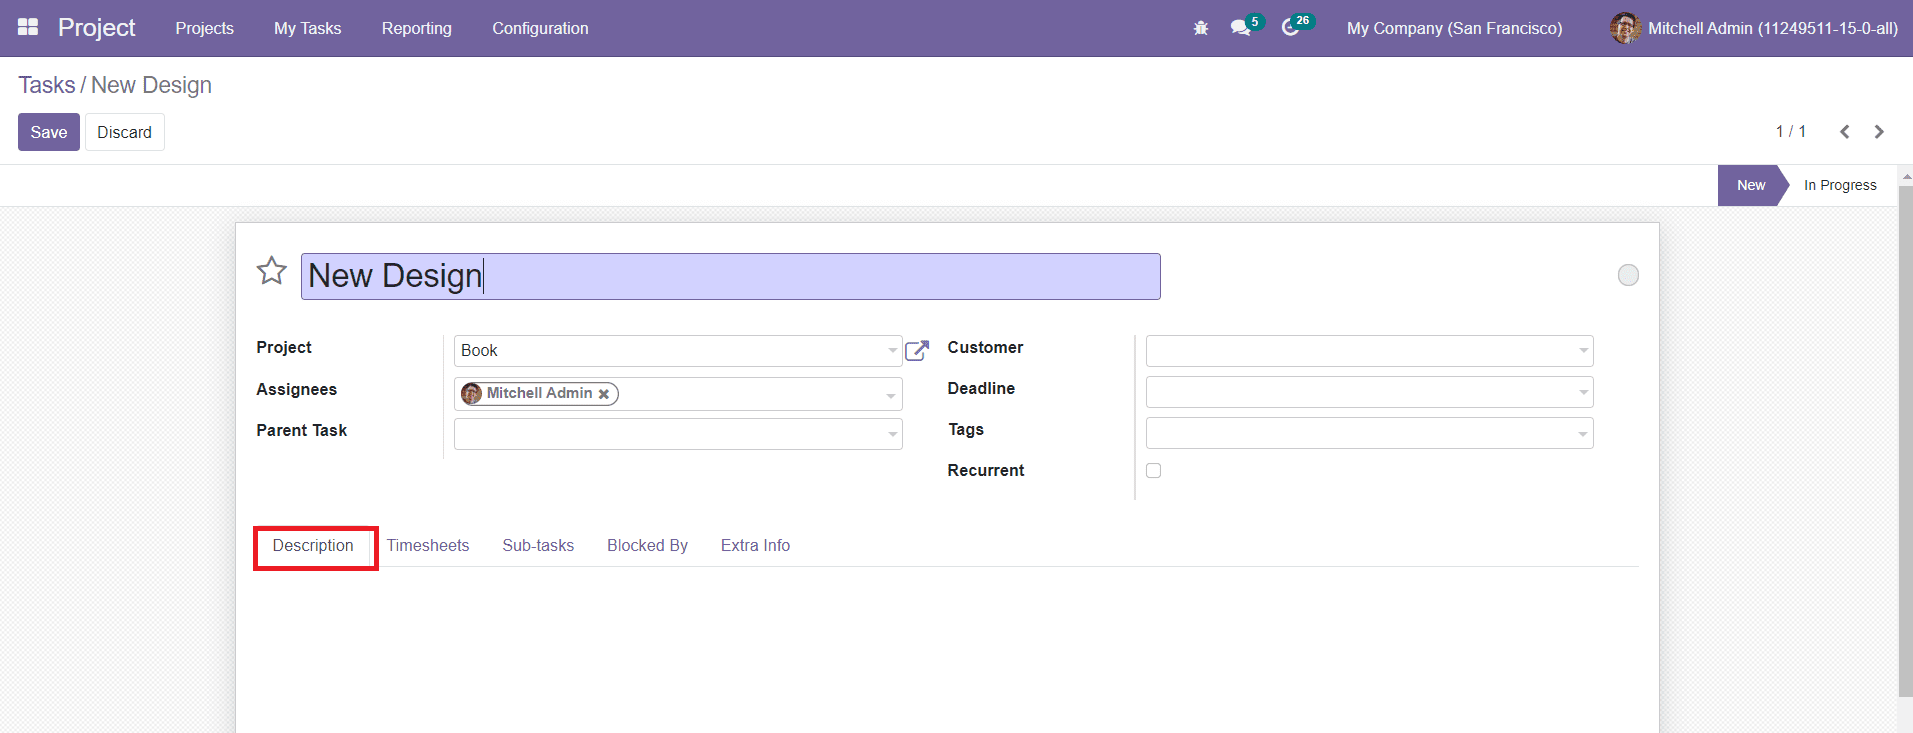Open the apps grid home menu
This screenshot has width=1913, height=733.
[28, 27]
